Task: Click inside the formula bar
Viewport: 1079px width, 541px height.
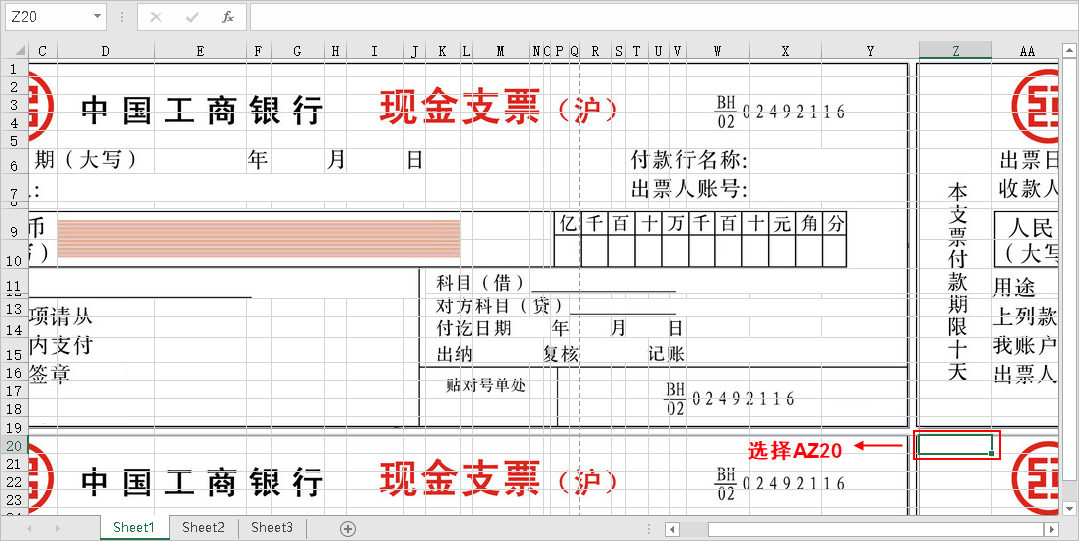Action: pyautogui.click(x=662, y=17)
